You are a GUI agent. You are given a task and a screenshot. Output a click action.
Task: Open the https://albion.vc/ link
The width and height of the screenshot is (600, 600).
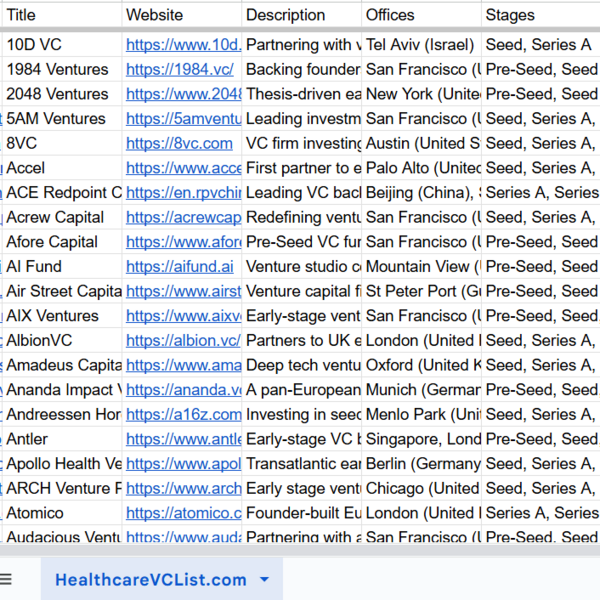point(183,341)
